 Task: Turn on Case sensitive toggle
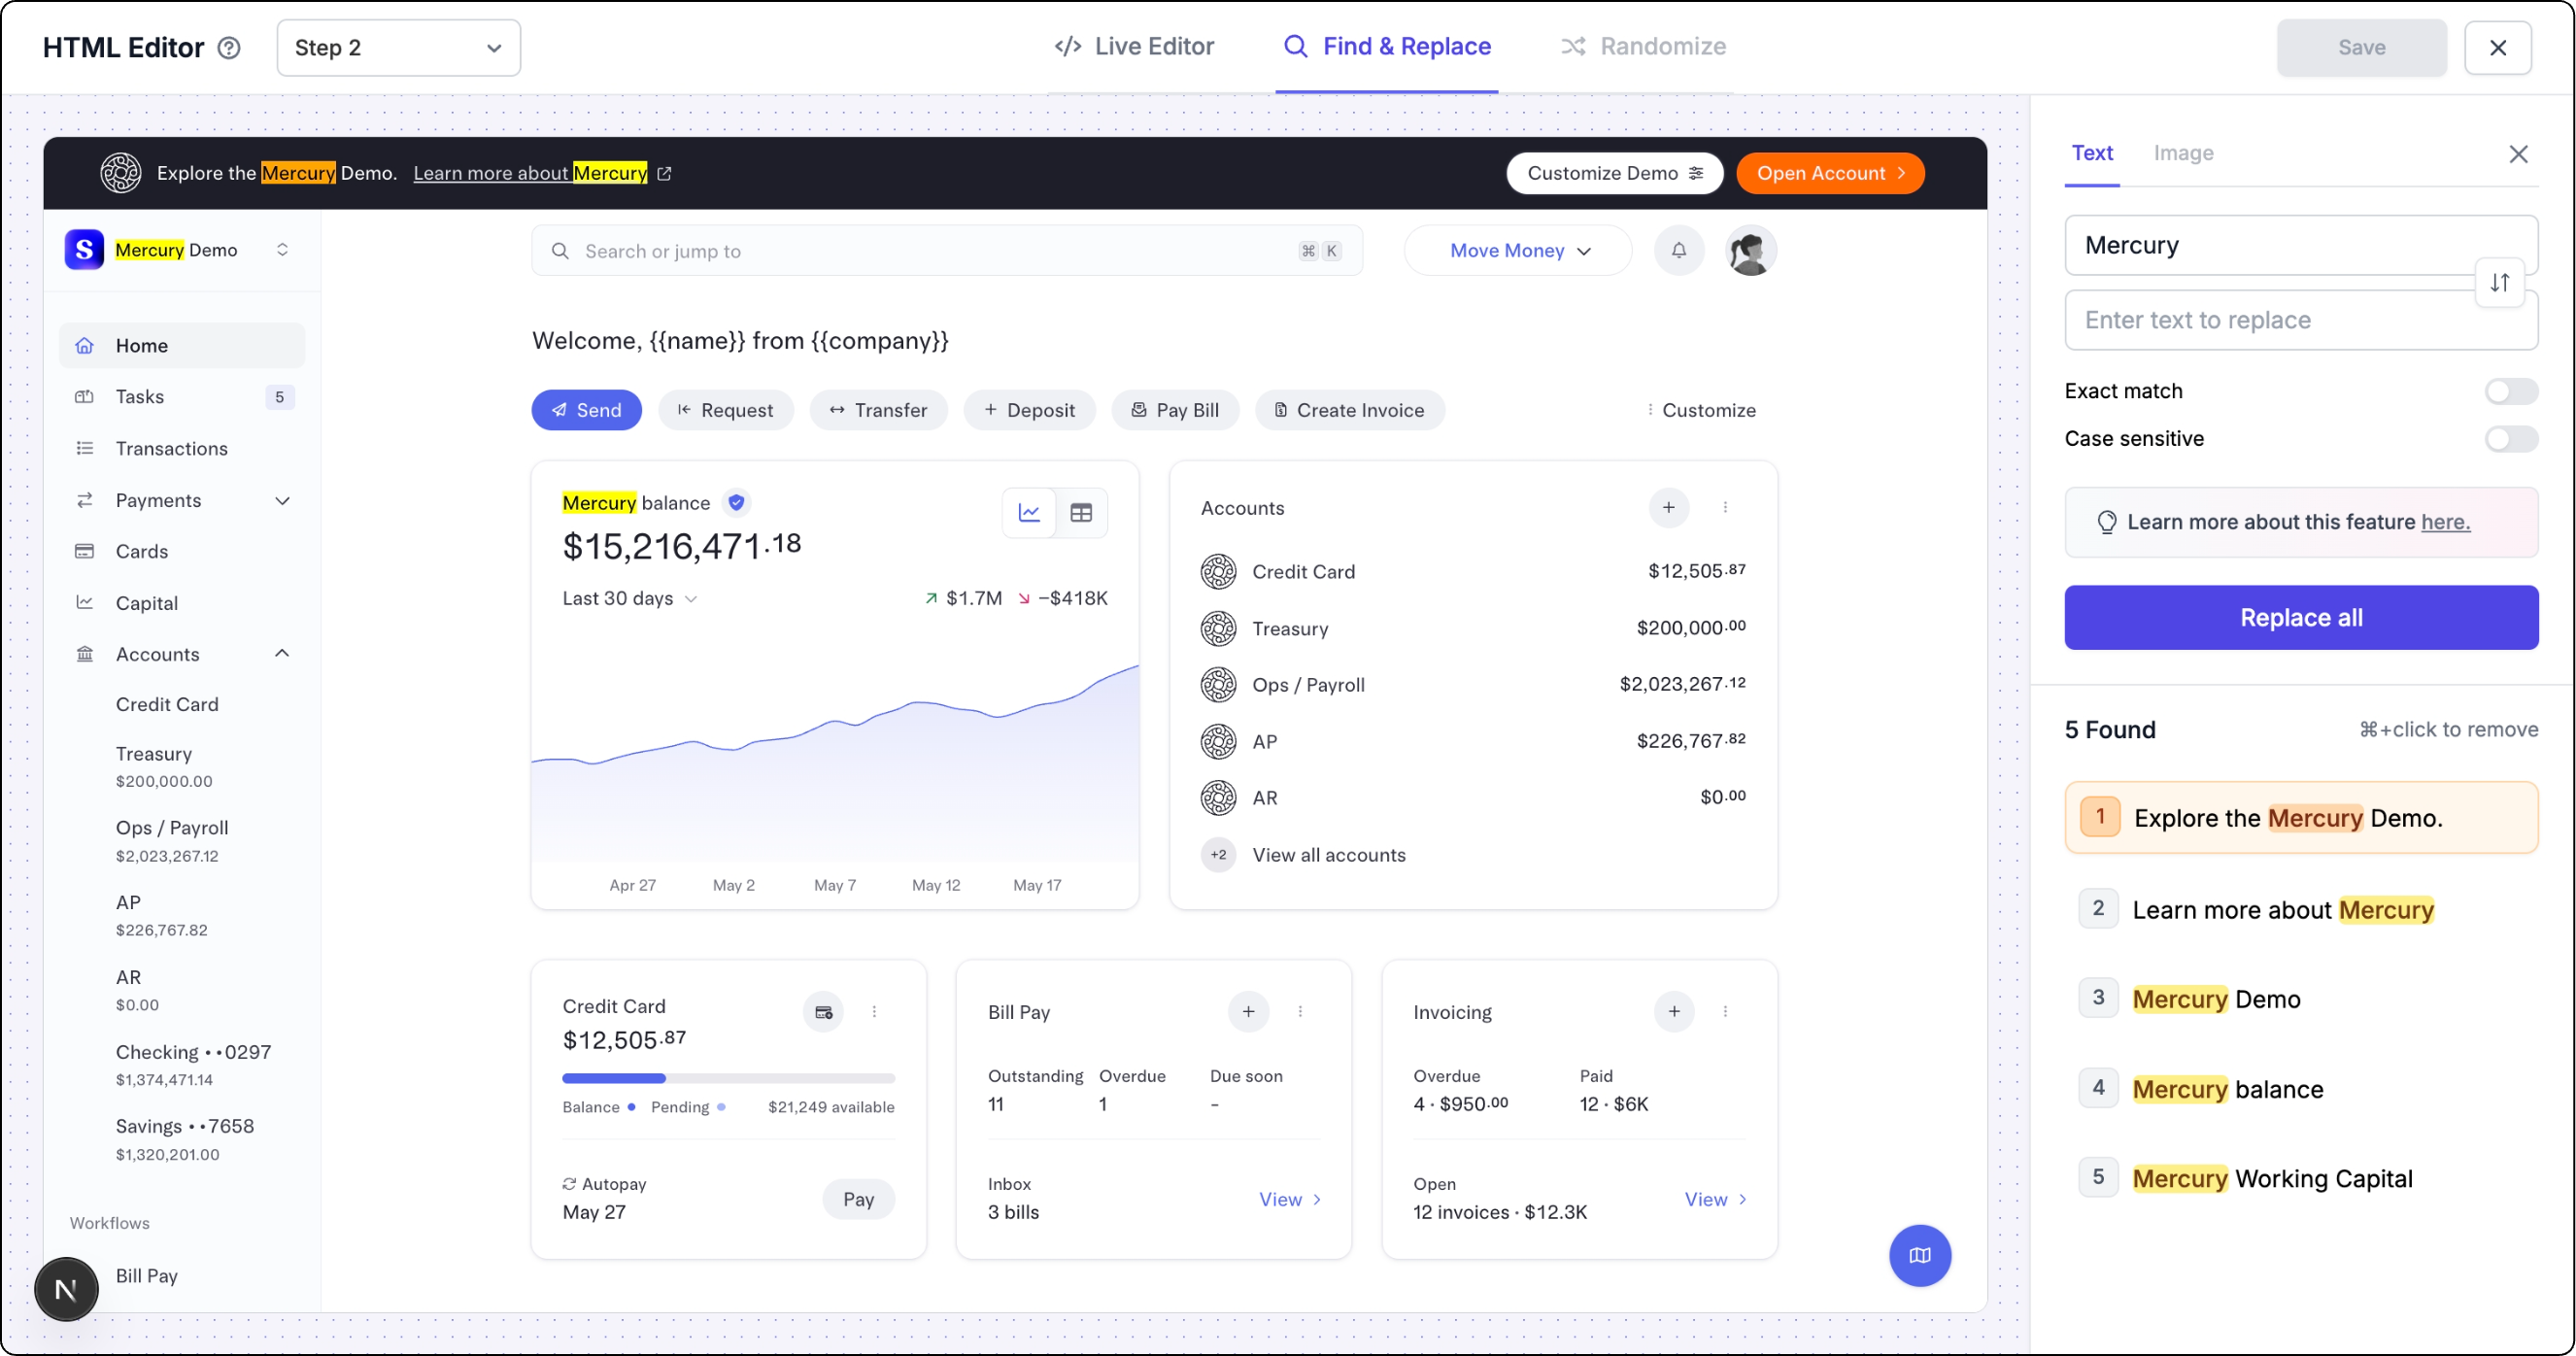pos(2510,438)
